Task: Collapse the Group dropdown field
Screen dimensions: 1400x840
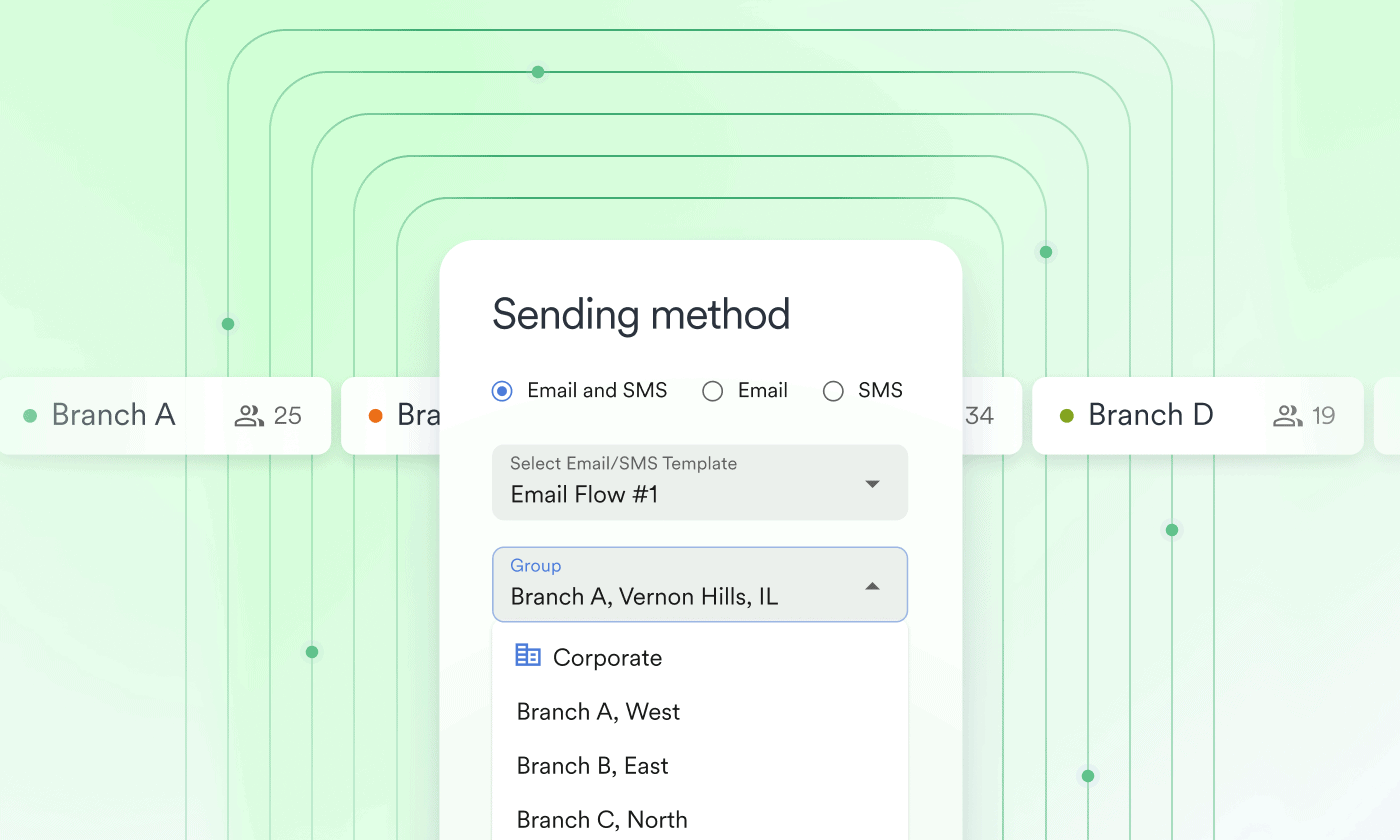Action: pyautogui.click(x=700, y=584)
